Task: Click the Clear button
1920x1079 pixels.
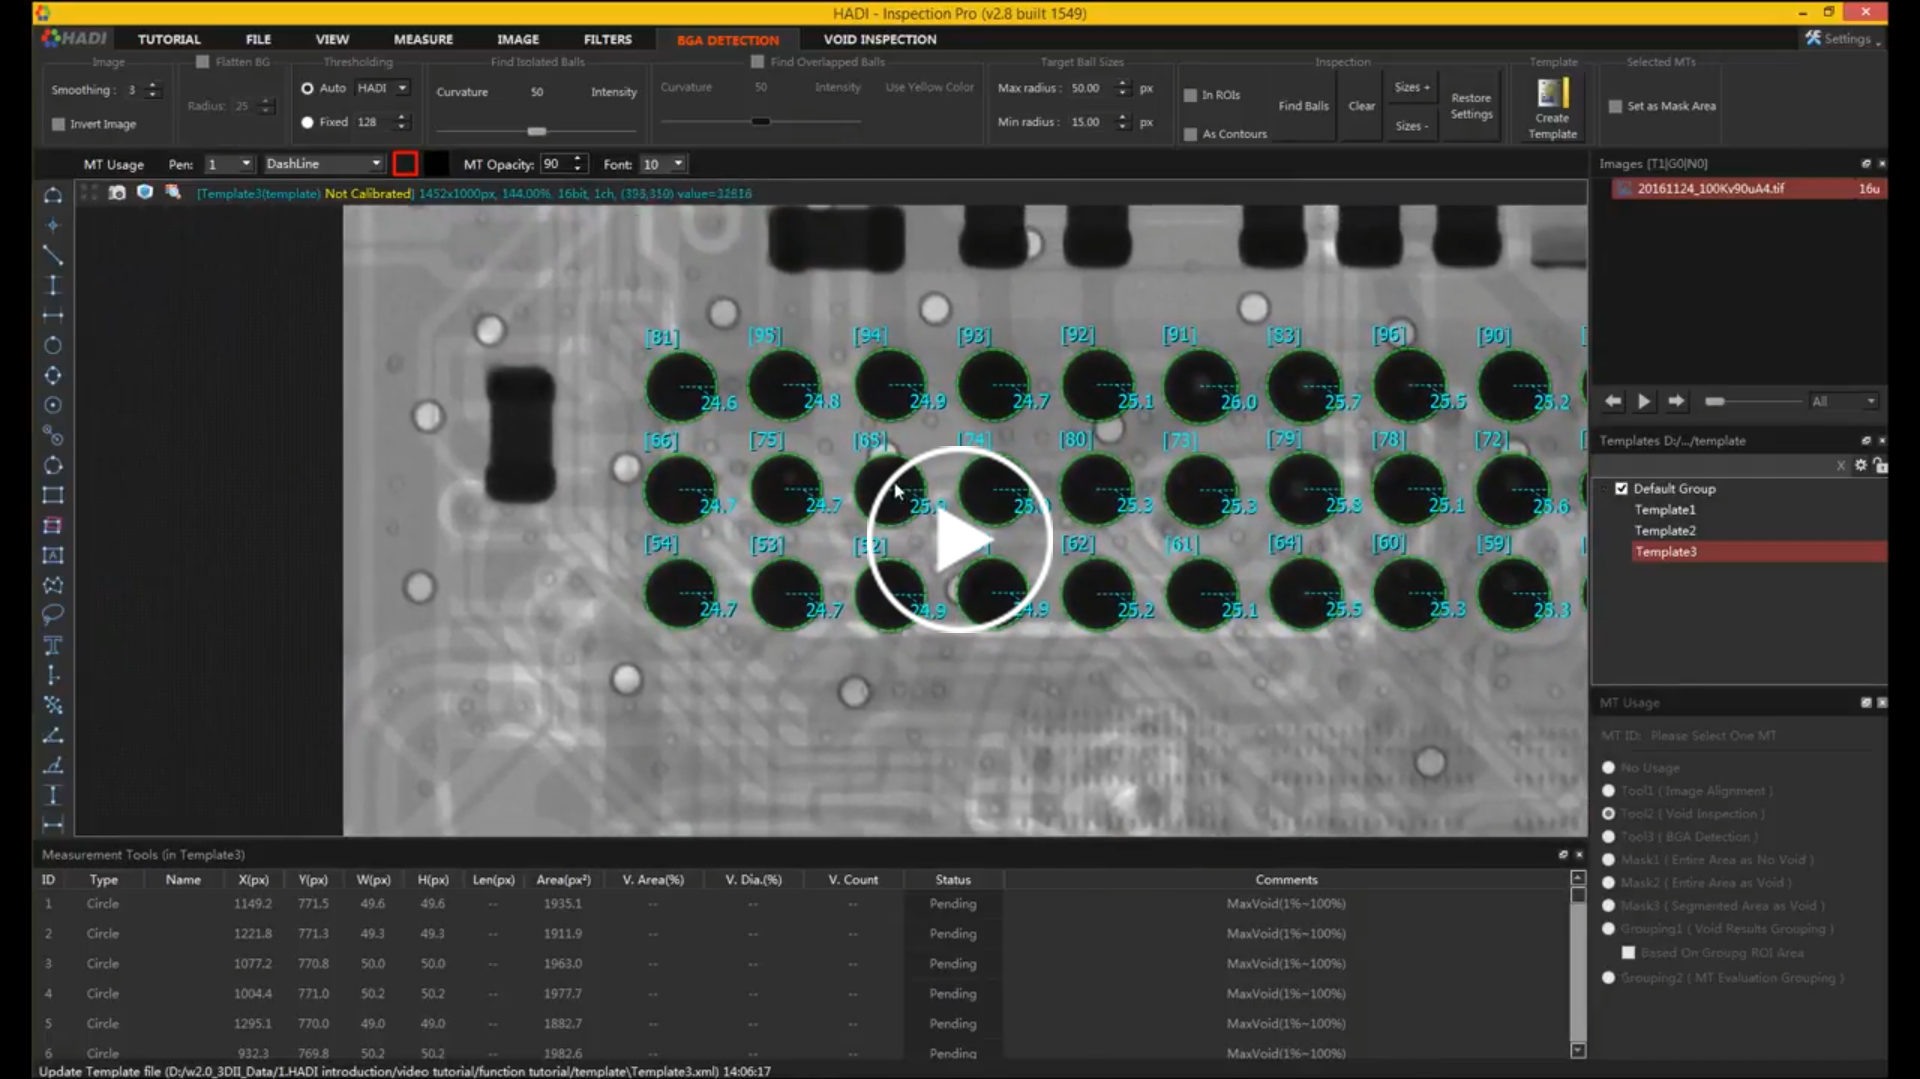Action: [1361, 106]
